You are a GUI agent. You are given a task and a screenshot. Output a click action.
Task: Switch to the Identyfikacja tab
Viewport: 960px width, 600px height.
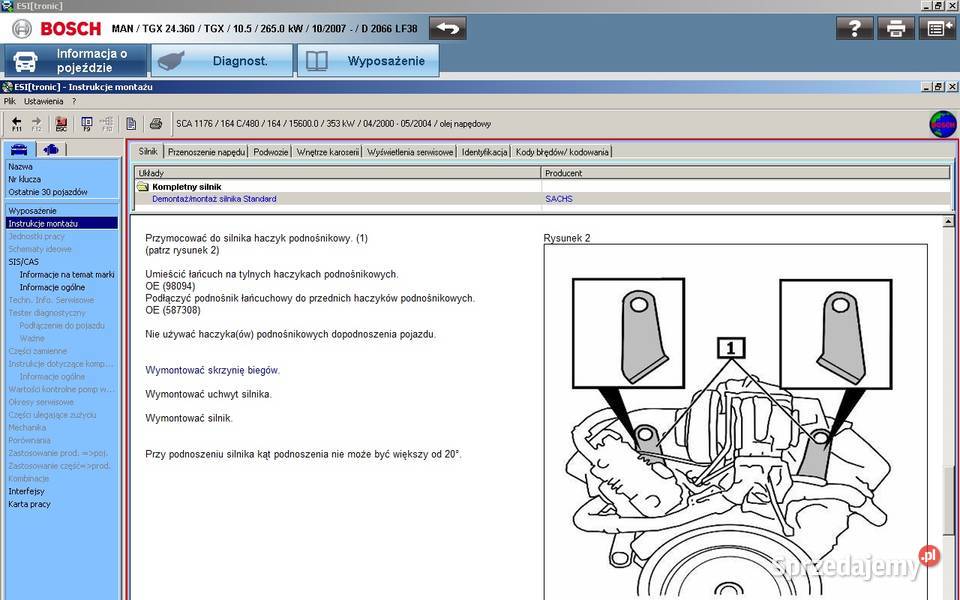pos(484,152)
